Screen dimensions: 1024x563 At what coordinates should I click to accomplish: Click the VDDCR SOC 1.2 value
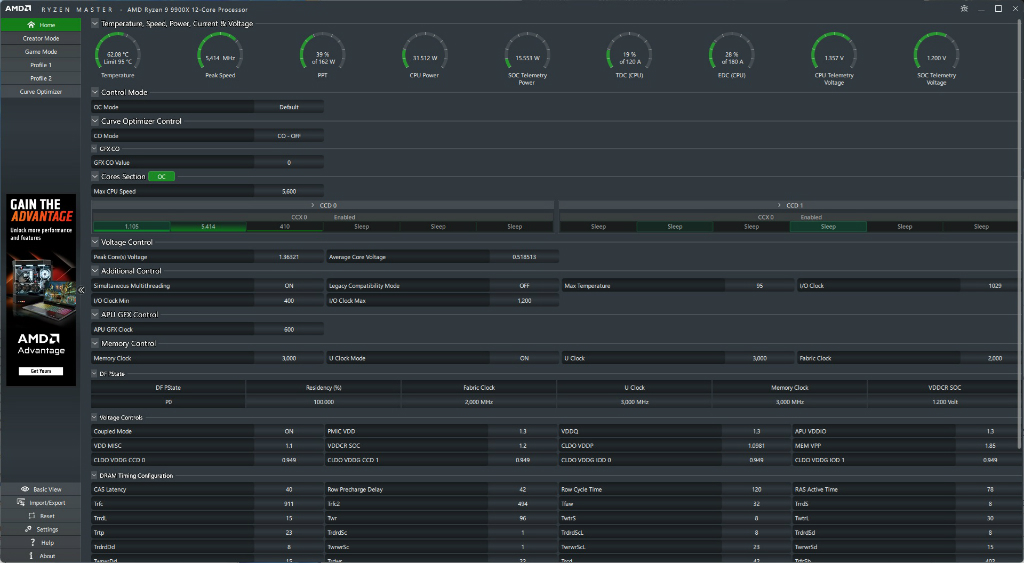[x=522, y=446]
